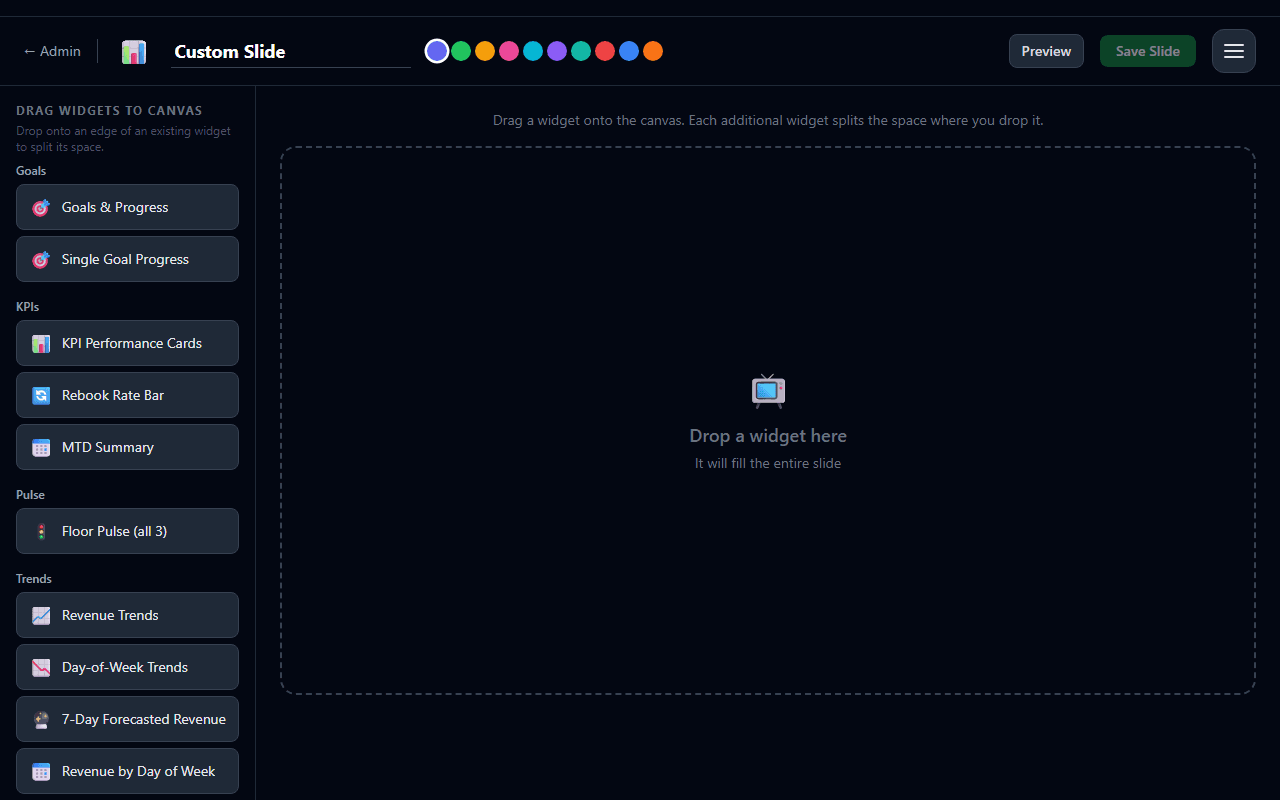
Task: Select the 7-Day Forecasted Revenue widget
Action: [127, 719]
